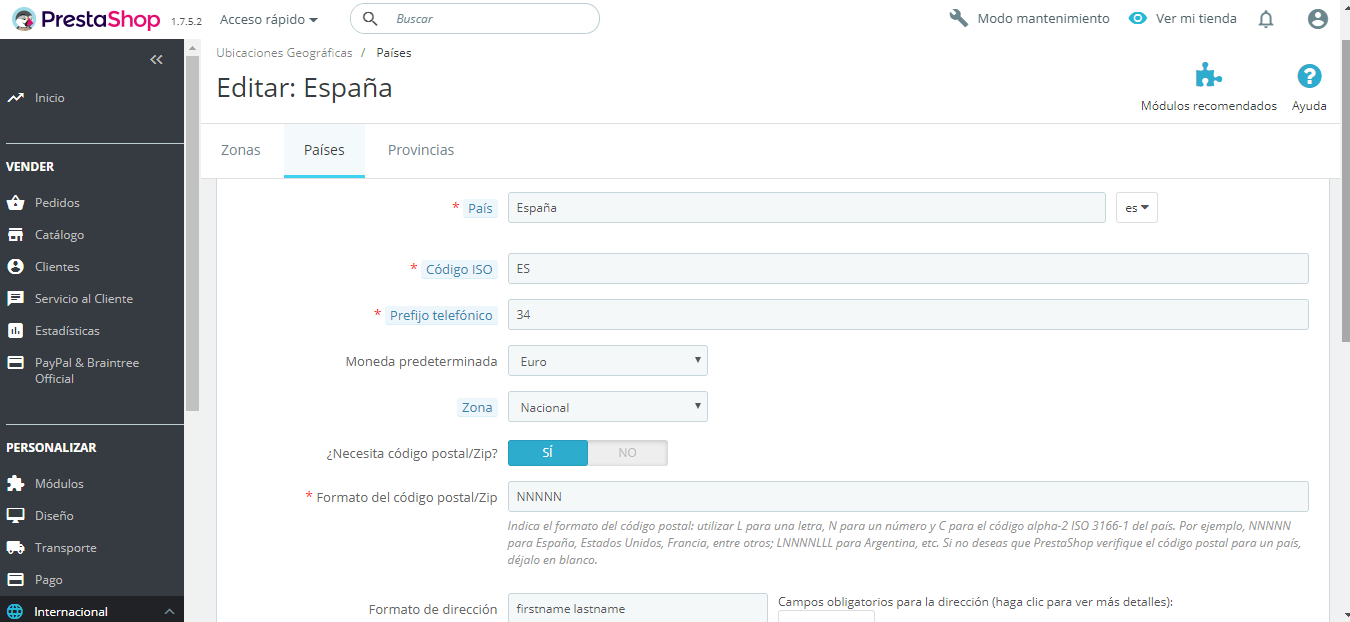This screenshot has height=622, width=1350.
Task: Click the Internacional globe icon
Action: click(x=15, y=612)
